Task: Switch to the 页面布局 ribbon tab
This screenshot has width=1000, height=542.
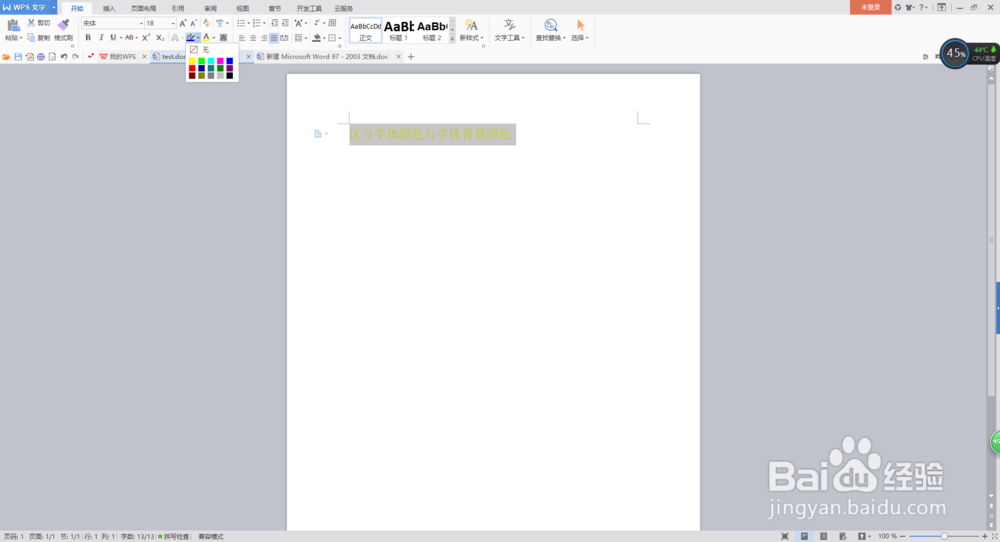Action: tap(143, 8)
